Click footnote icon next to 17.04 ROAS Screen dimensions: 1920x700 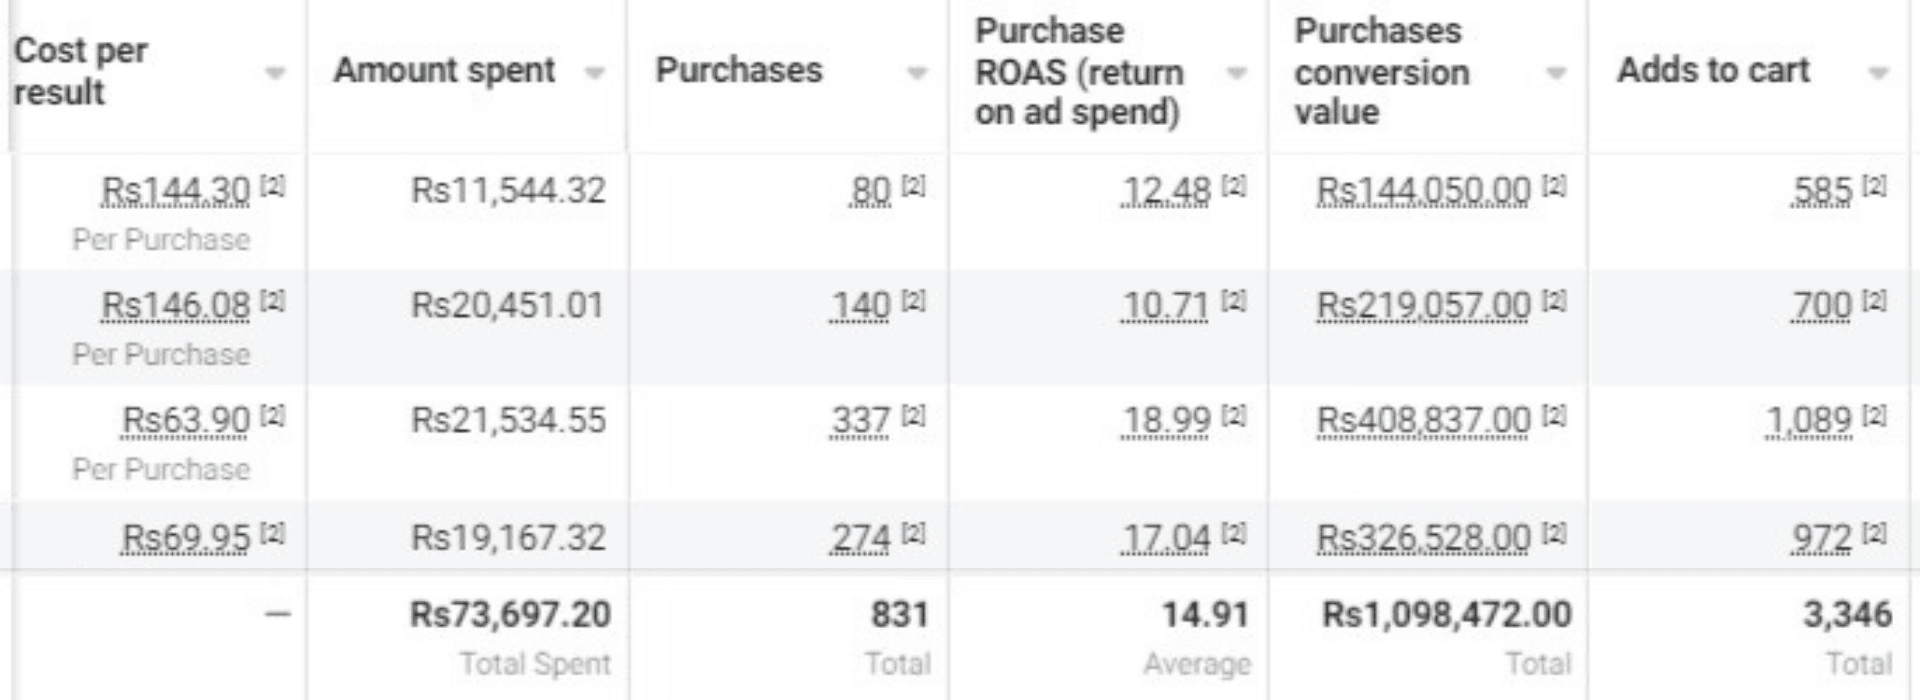(1235, 533)
